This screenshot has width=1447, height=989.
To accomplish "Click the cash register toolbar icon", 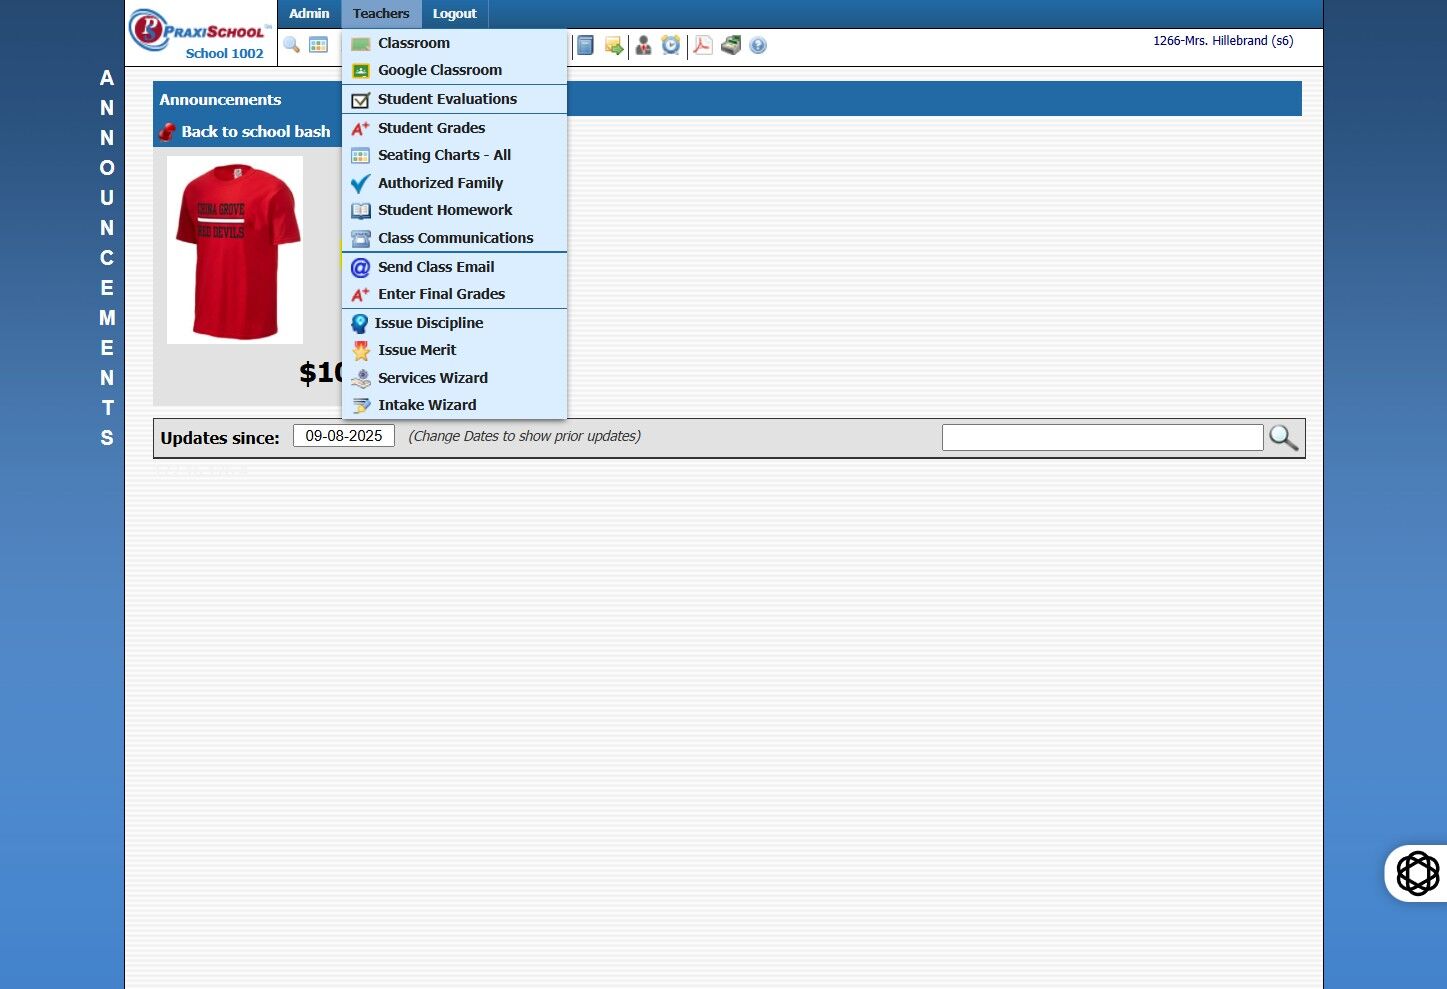I will pos(731,45).
